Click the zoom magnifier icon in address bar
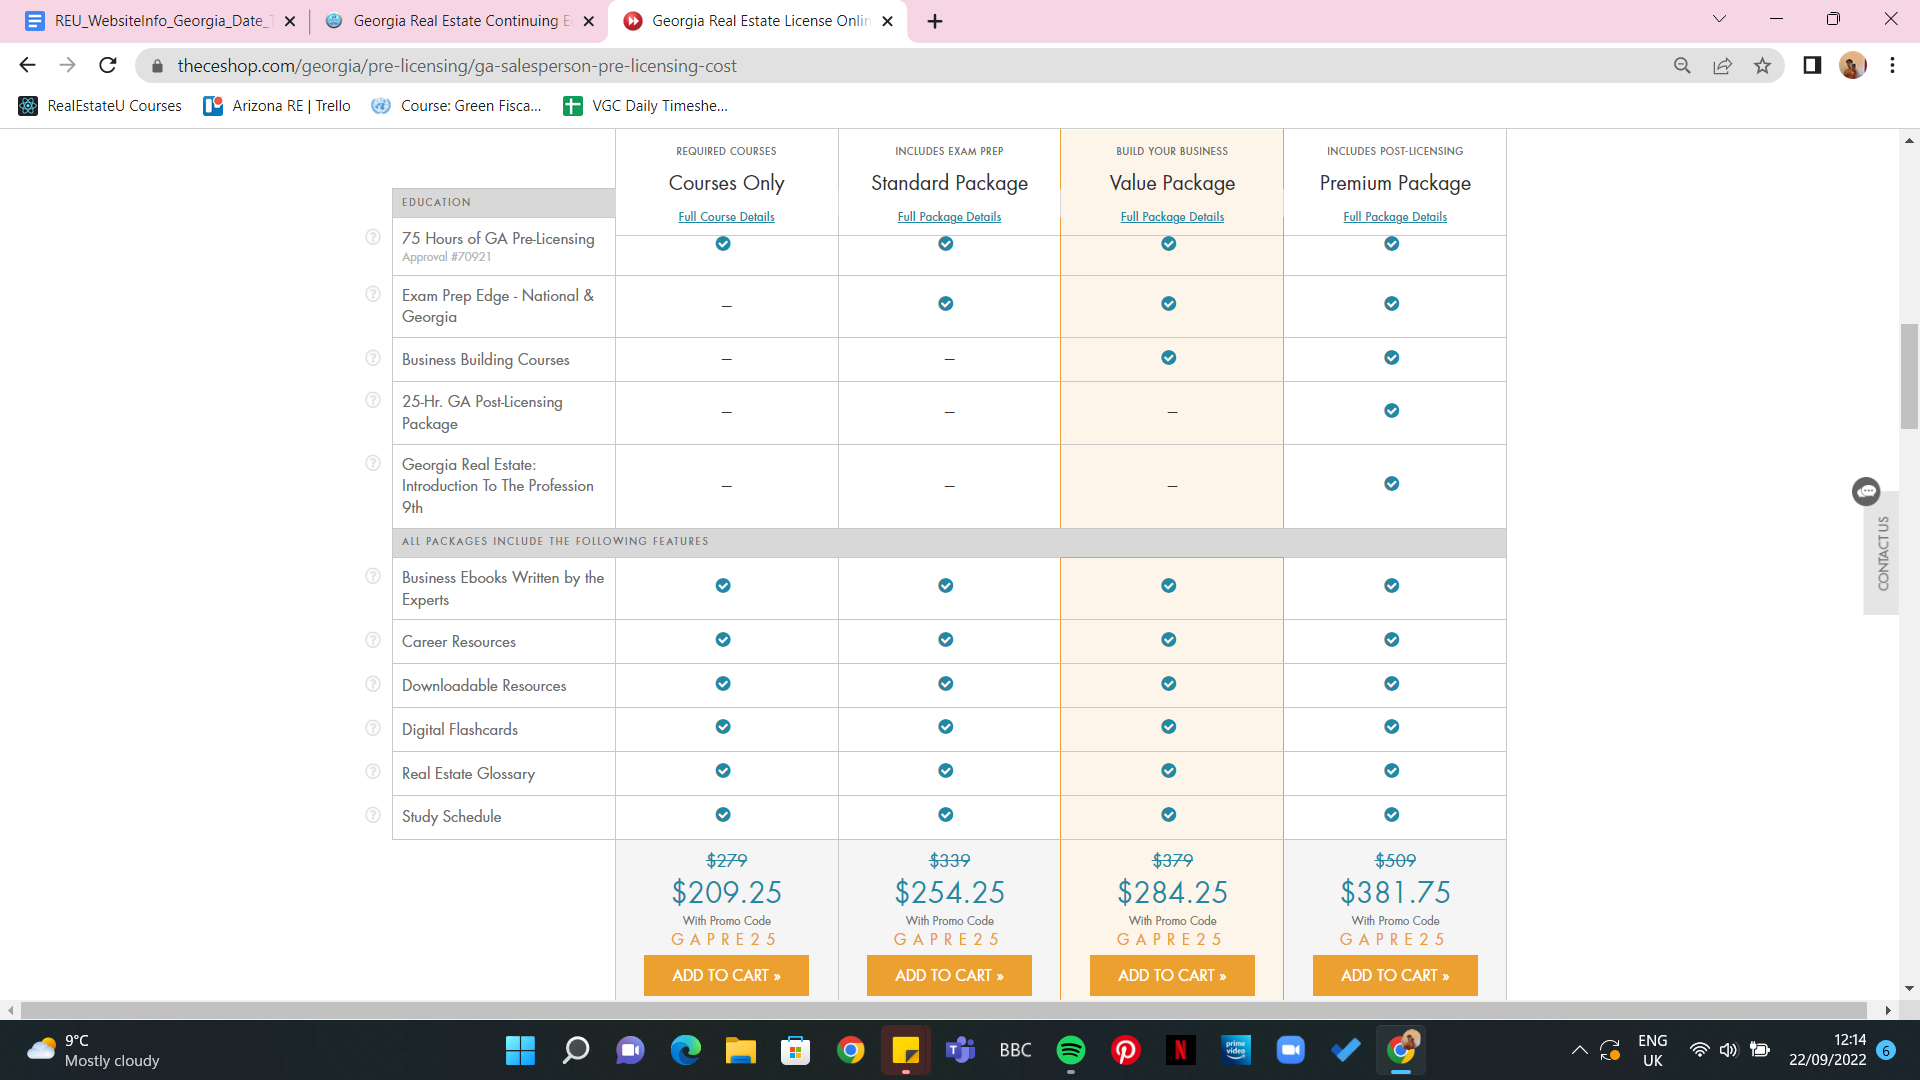This screenshot has width=1920, height=1080. click(x=1682, y=66)
